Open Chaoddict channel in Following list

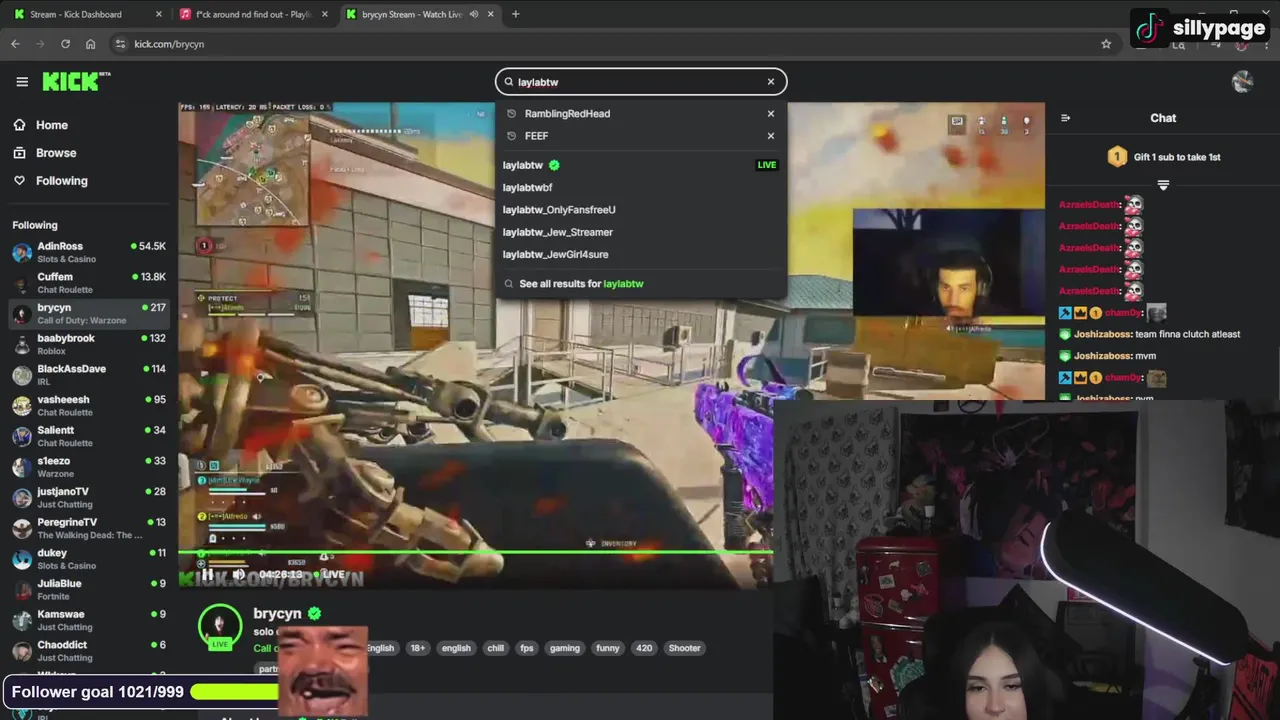tap(88, 651)
